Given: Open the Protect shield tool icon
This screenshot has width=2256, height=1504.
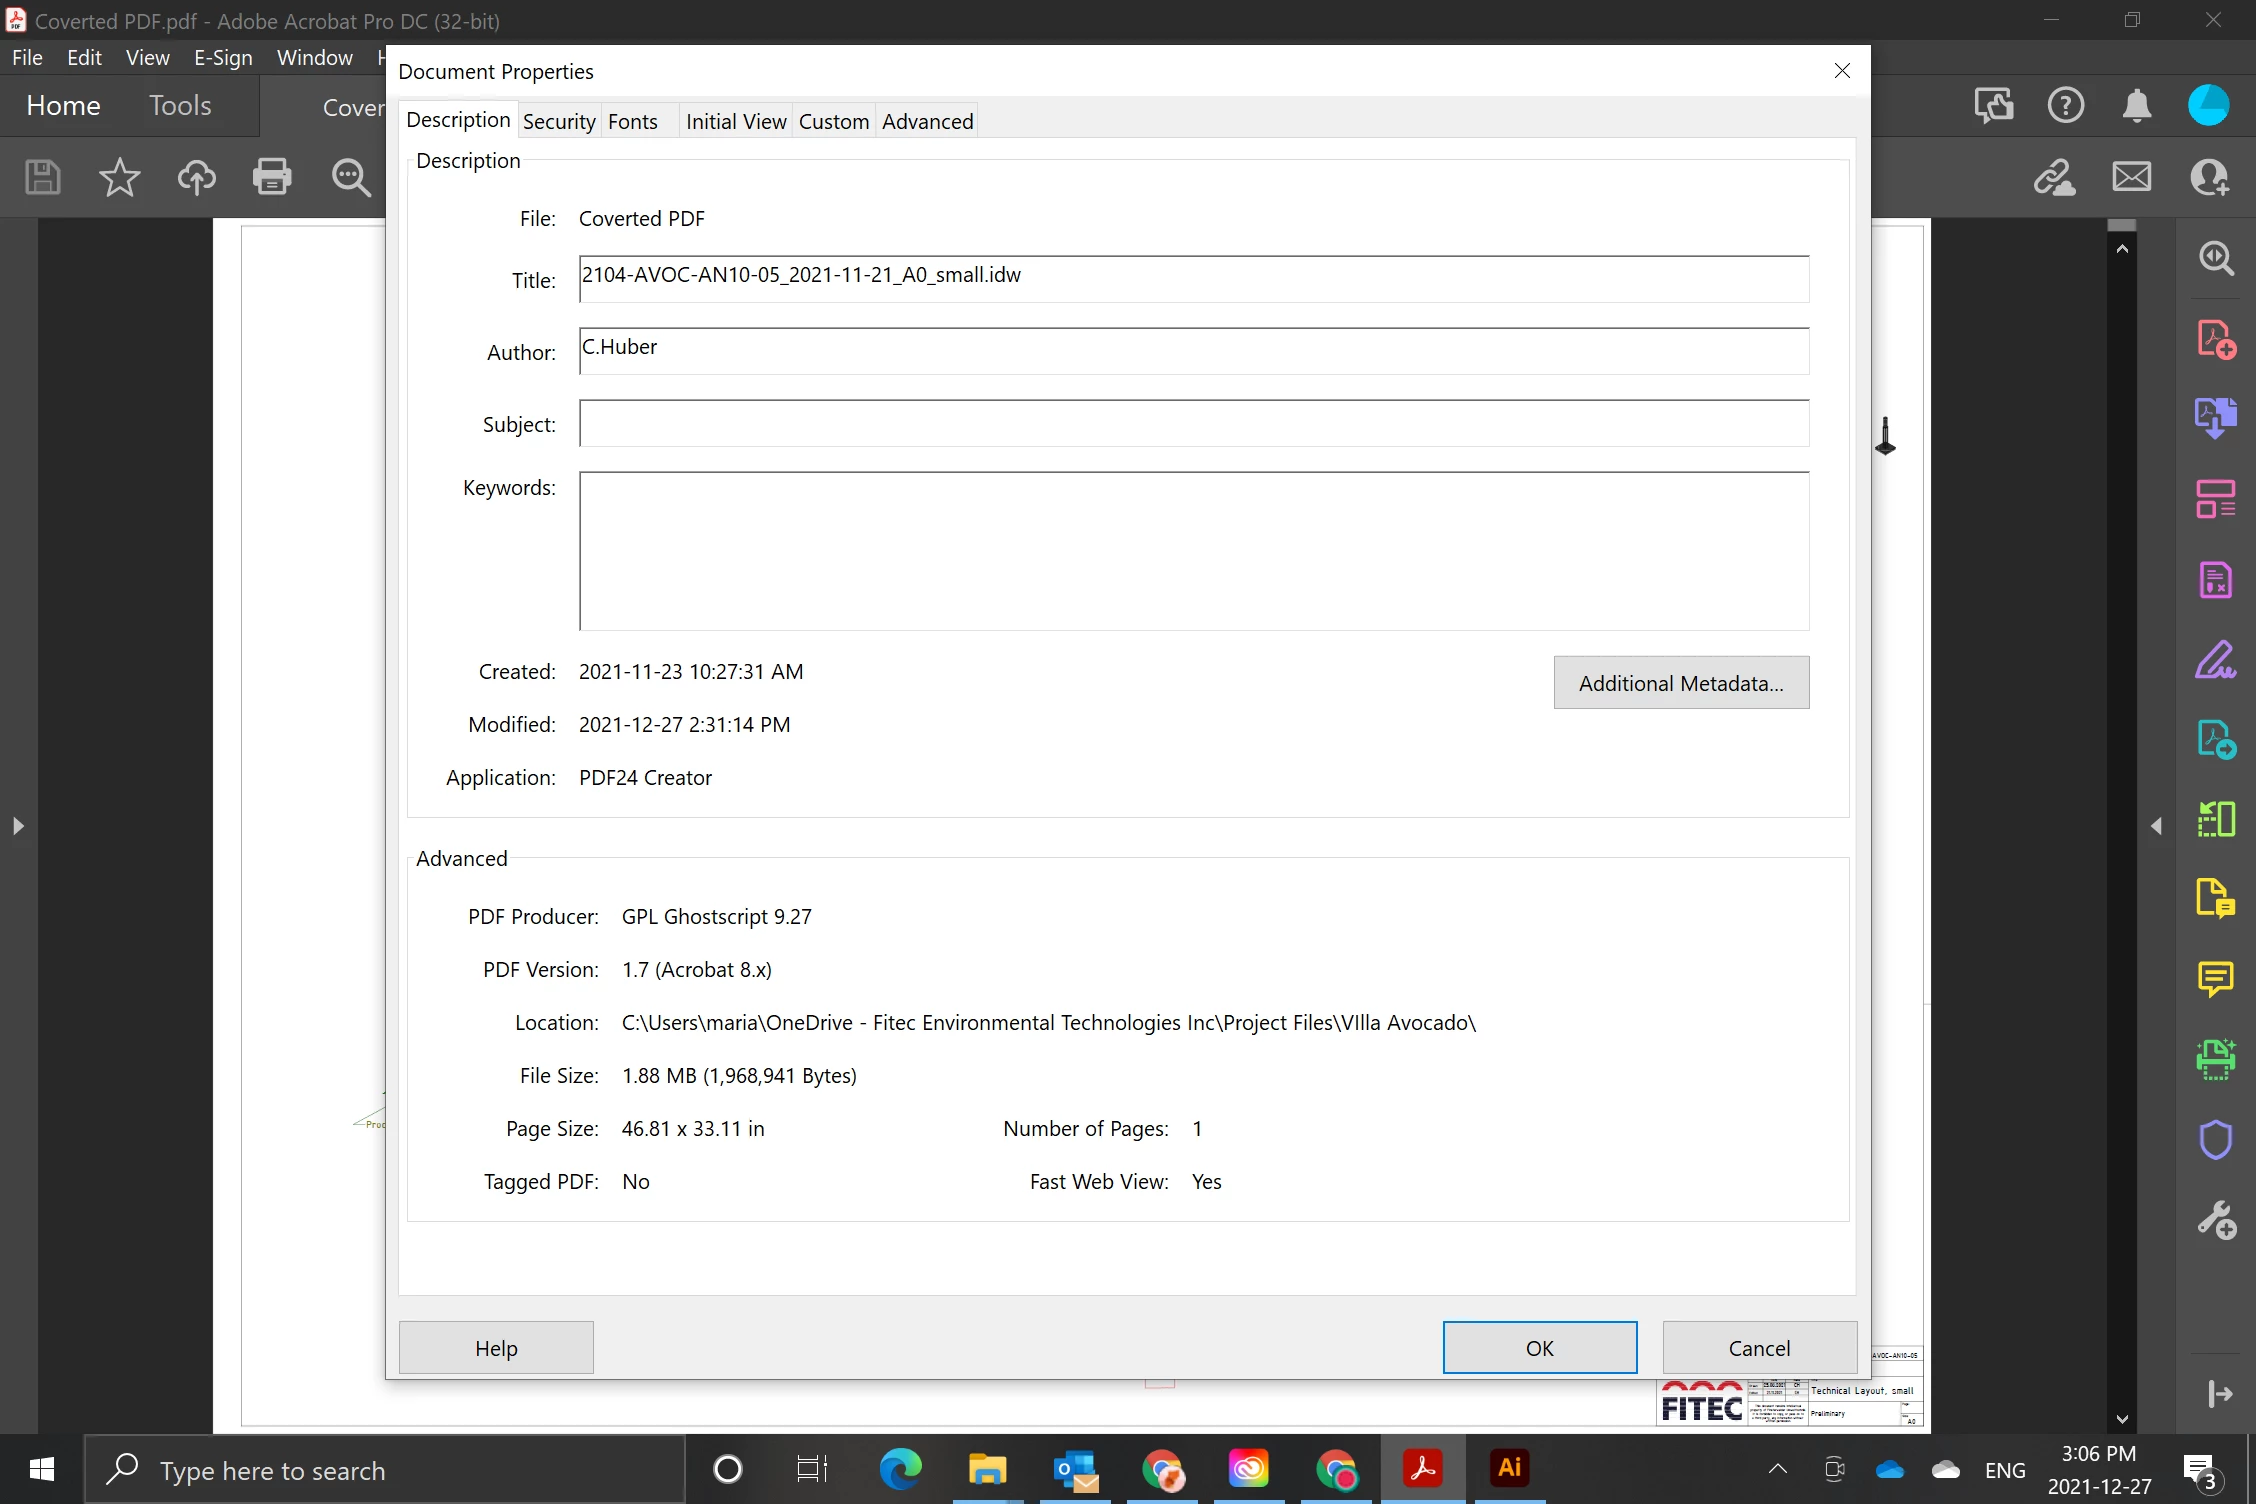Looking at the screenshot, I should tap(2216, 1139).
